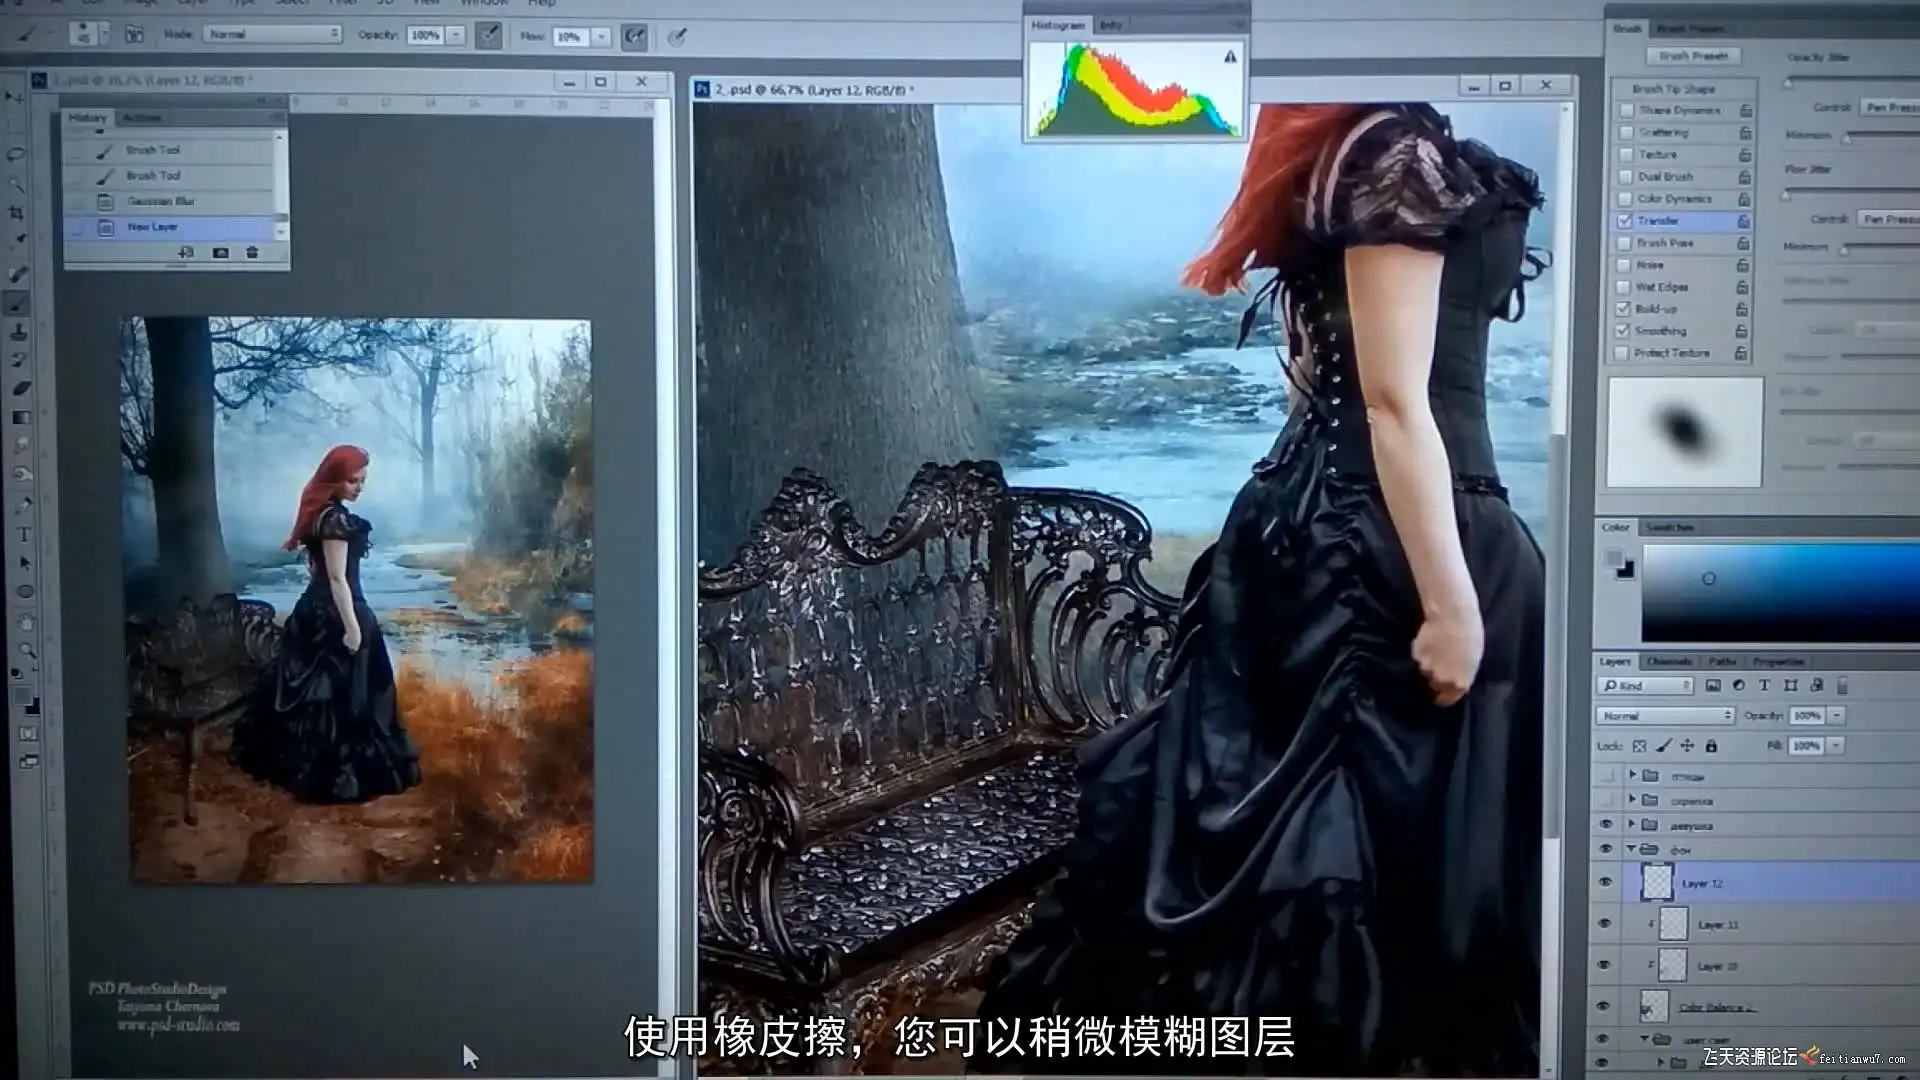
Task: Select the Zoom magnifier tool
Action: tap(27, 651)
